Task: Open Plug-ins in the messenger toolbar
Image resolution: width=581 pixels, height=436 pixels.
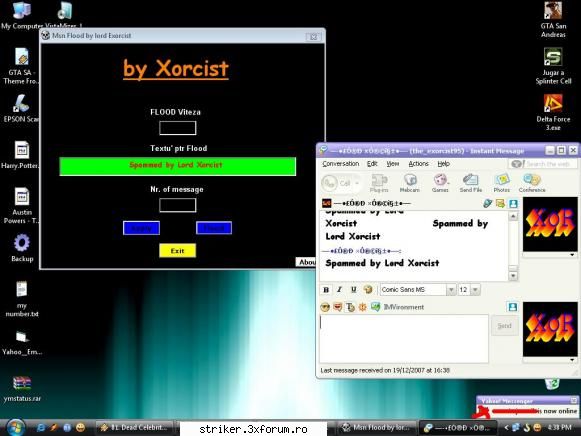Action: click(379, 183)
